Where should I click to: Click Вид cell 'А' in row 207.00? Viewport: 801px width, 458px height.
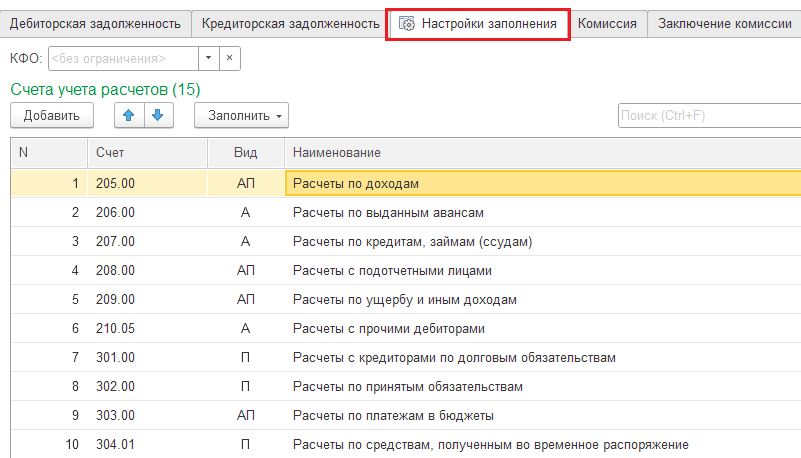[x=246, y=242]
